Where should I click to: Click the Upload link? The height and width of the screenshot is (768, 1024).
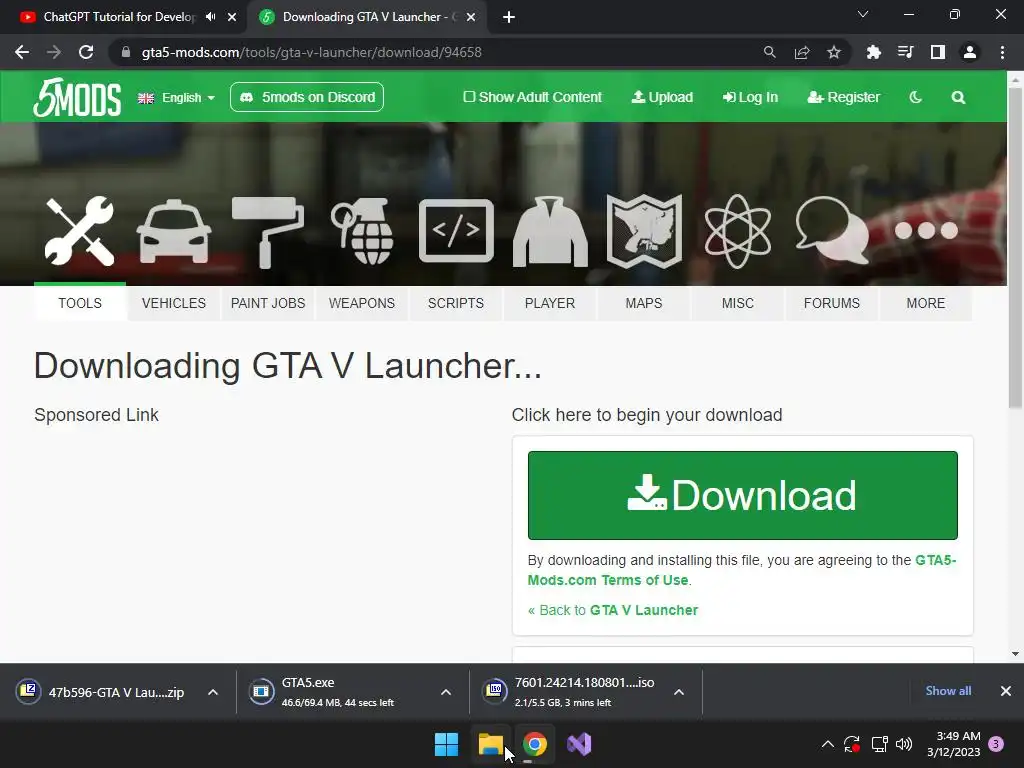(x=662, y=97)
